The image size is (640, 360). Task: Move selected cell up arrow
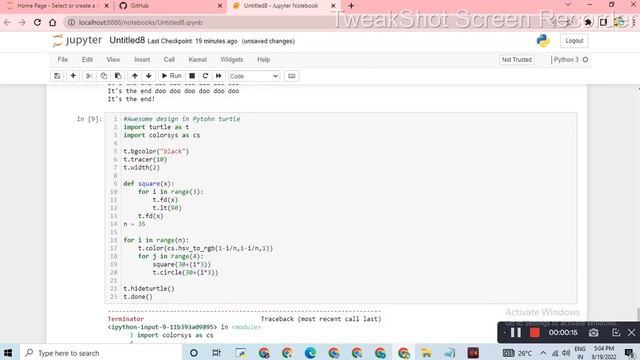pyautogui.click(x=135, y=76)
